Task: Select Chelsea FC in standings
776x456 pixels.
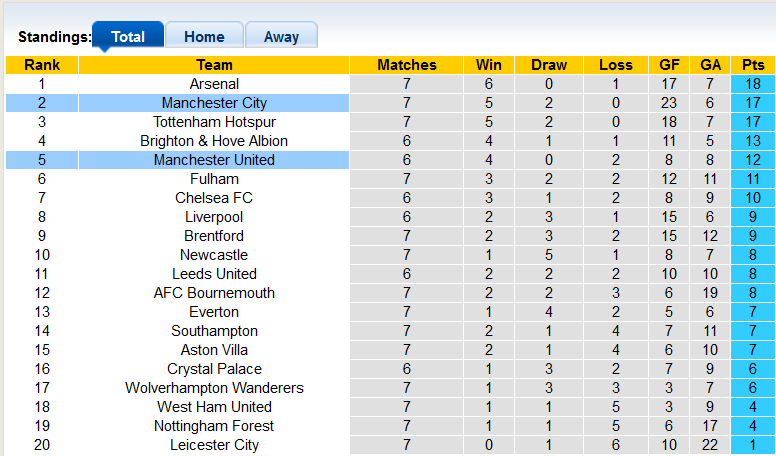Action: click(x=214, y=198)
